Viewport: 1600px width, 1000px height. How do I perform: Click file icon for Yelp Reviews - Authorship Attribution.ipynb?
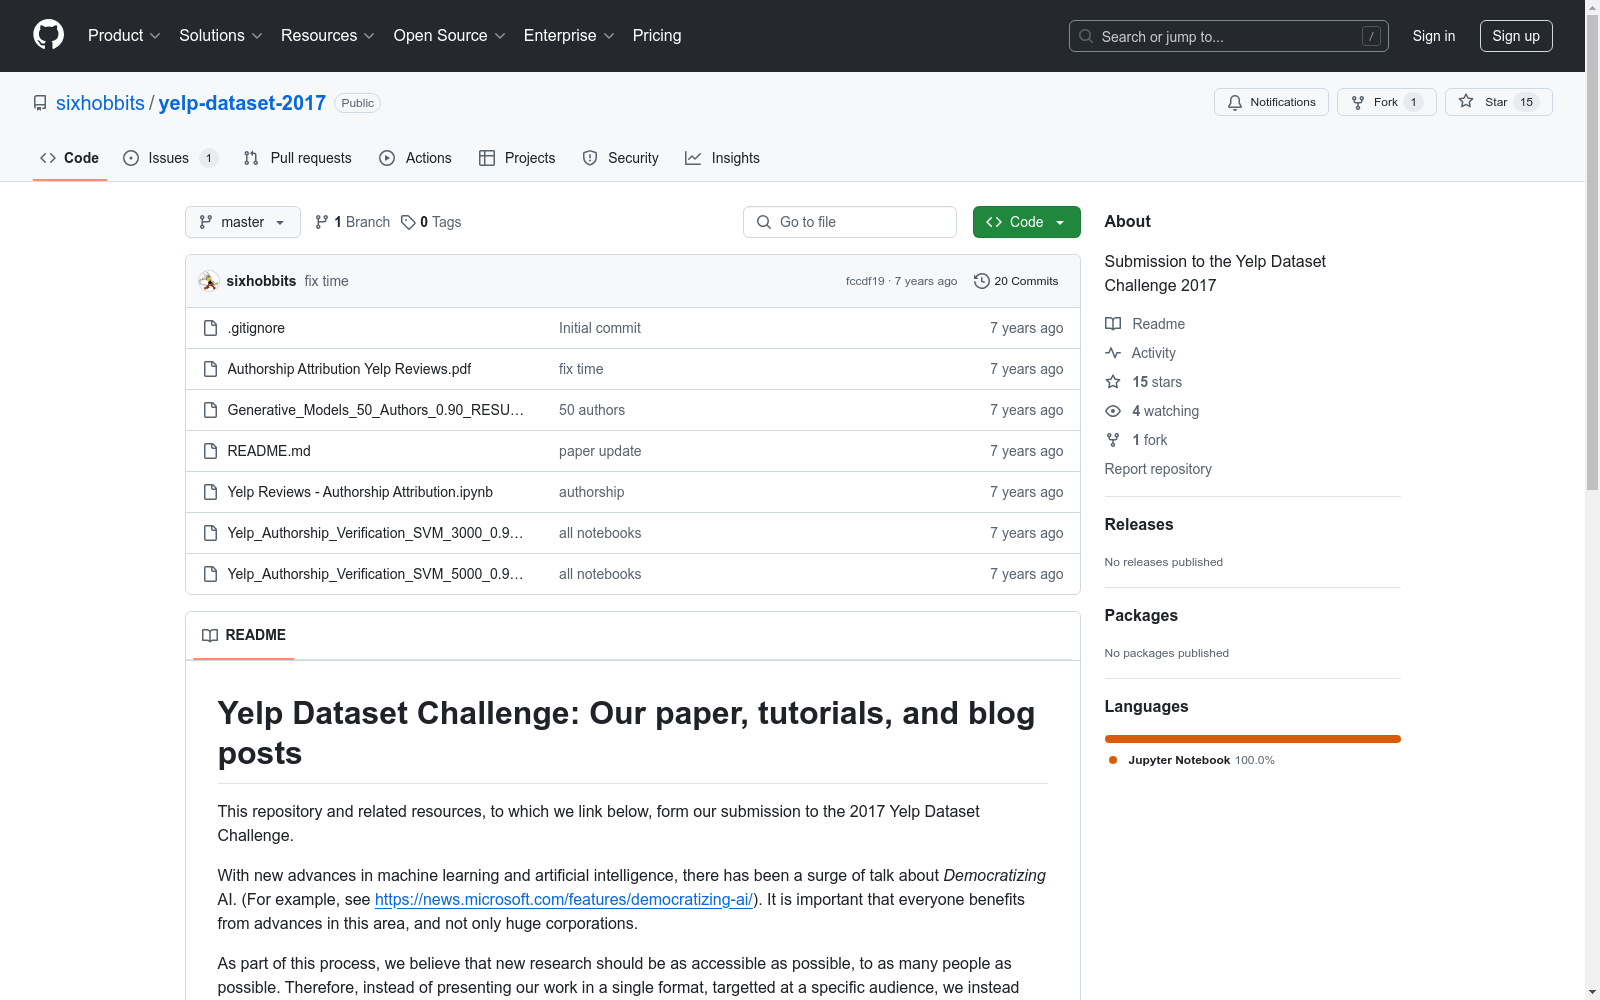(210, 492)
